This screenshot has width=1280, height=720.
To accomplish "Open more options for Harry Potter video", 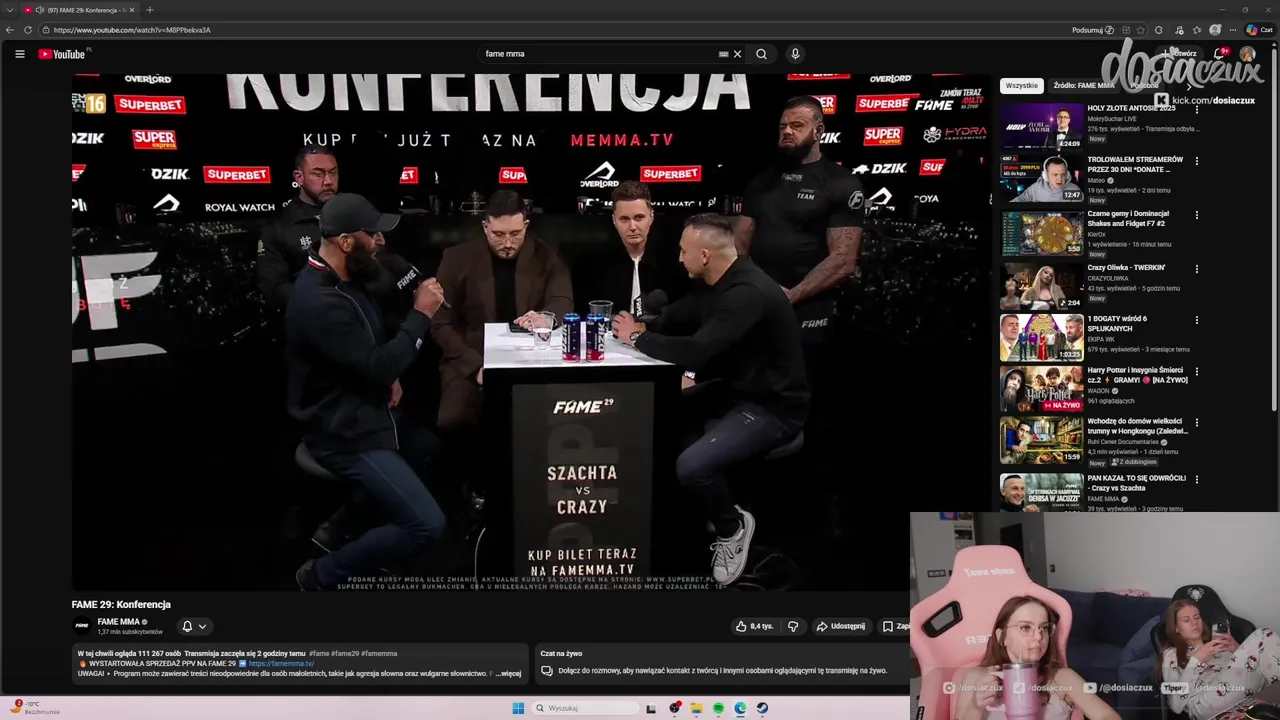I will click(x=1196, y=371).
